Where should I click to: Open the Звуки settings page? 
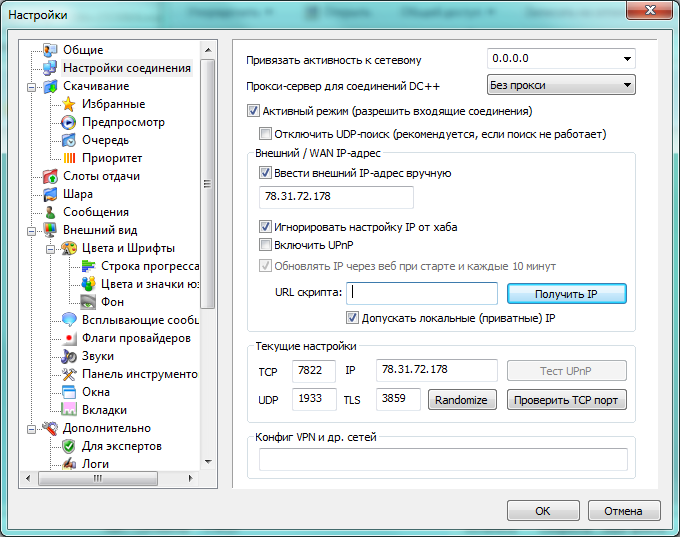pyautogui.click(x=98, y=356)
